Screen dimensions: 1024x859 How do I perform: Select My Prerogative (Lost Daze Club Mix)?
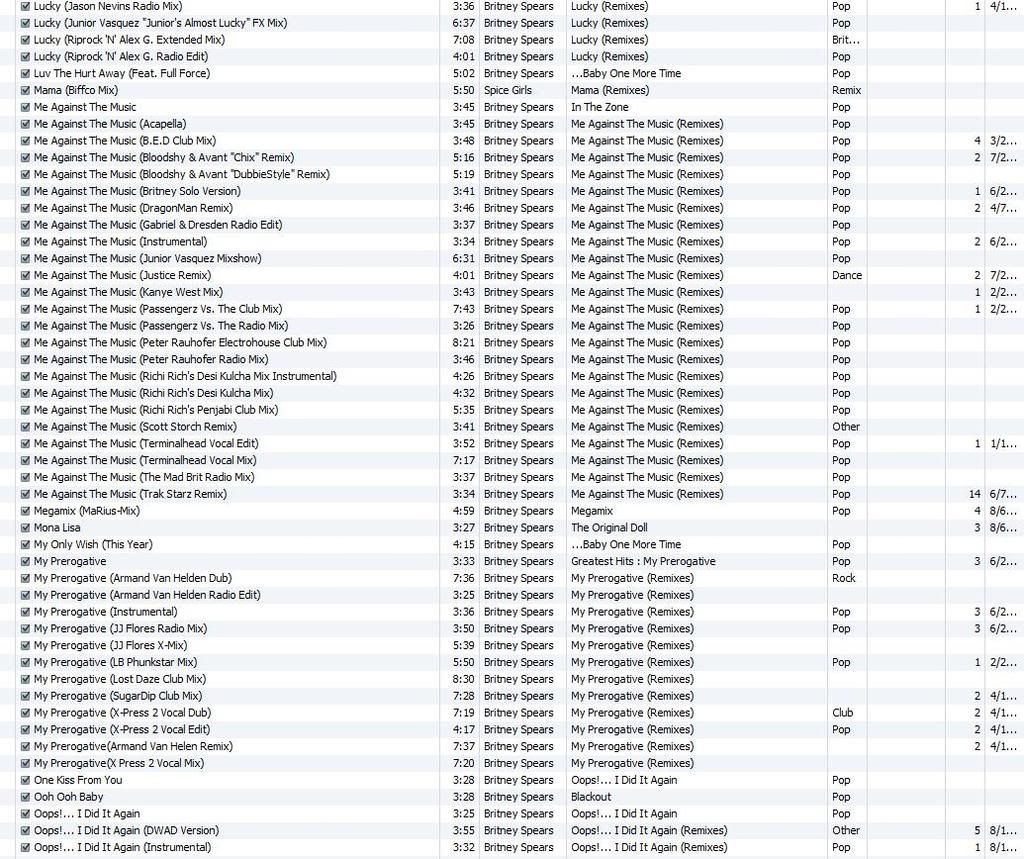click(x=119, y=679)
